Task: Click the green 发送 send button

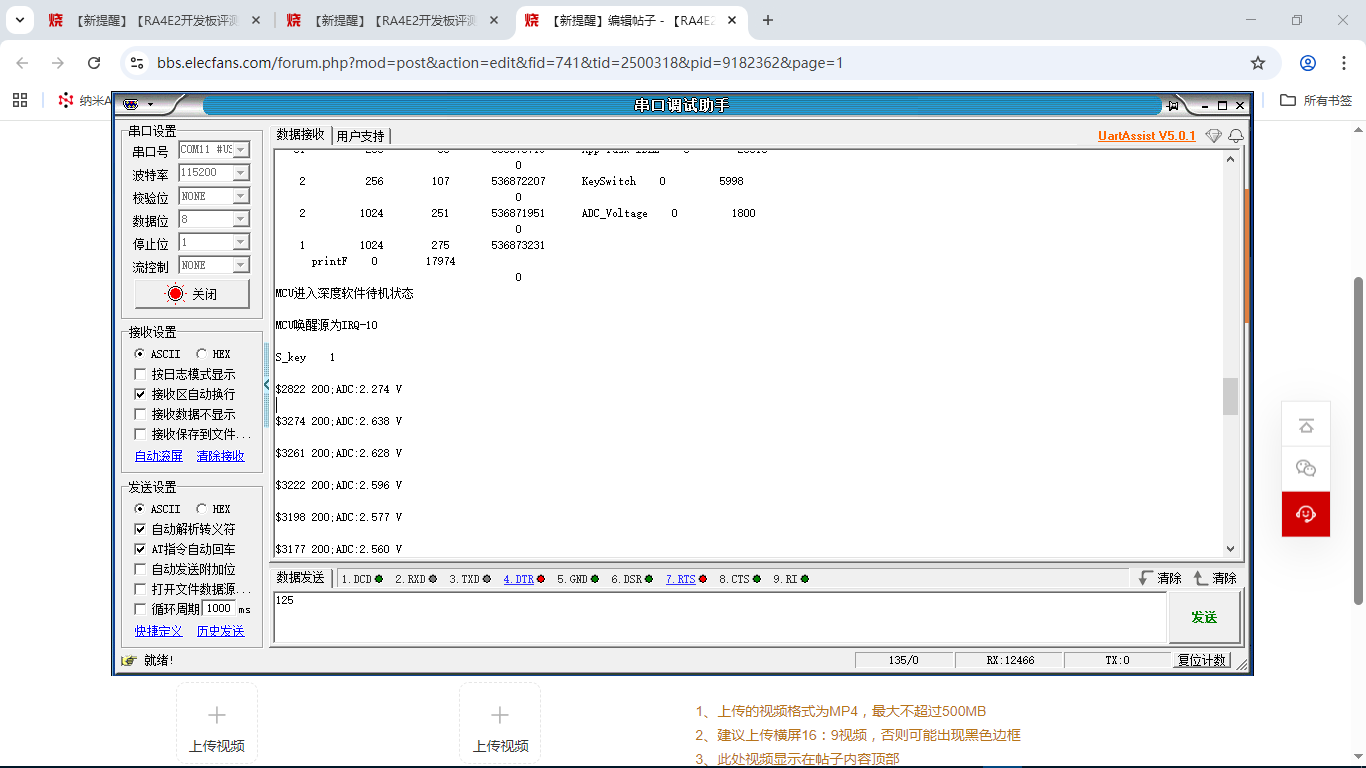Action: tap(1204, 617)
